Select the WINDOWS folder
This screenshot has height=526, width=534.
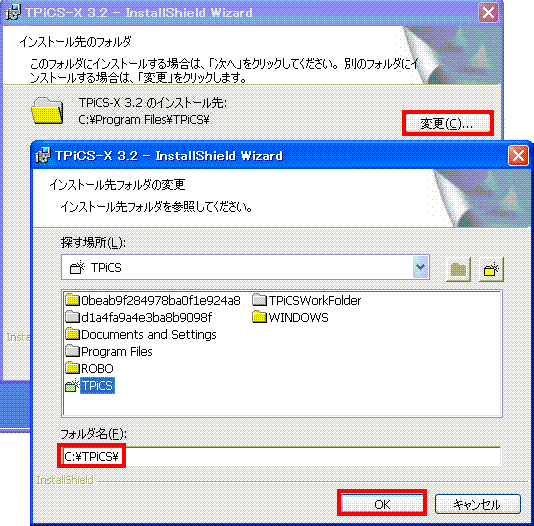[290, 318]
